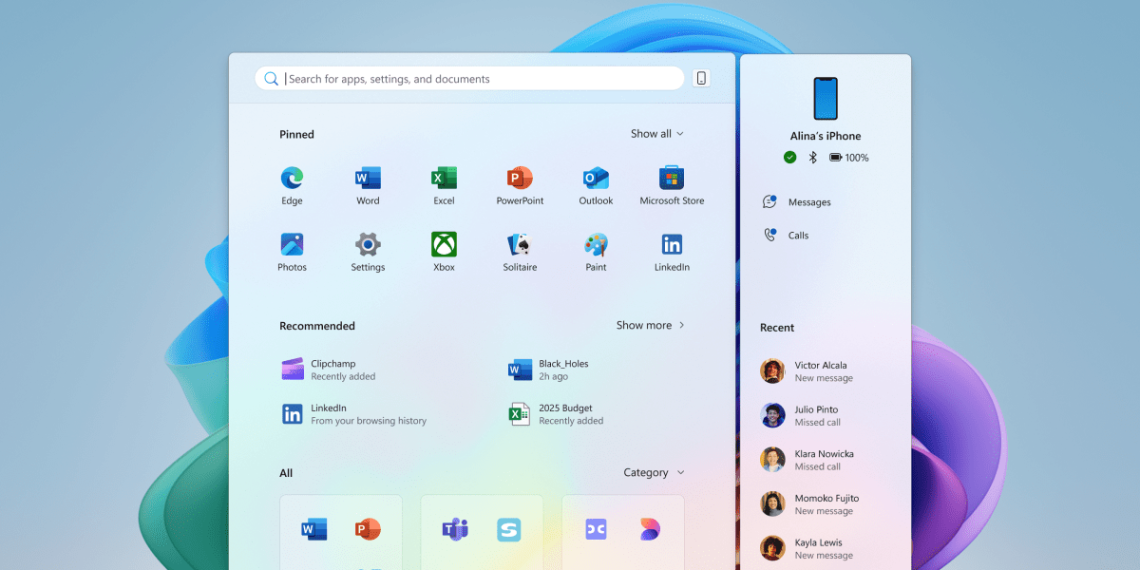This screenshot has height=570, width=1140.
Task: Open the Microsoft Store app
Action: tap(672, 185)
